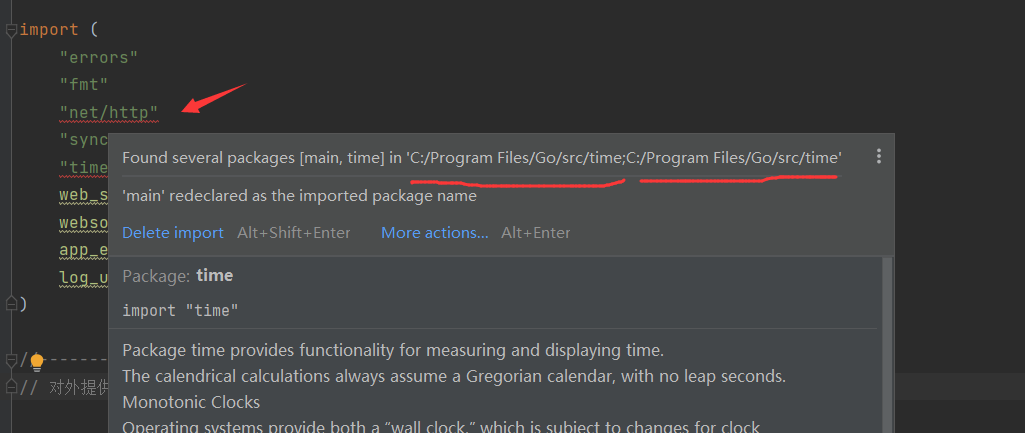Click import "time" code in documentation
Viewport: 1025px width, 433px height.
point(180,311)
